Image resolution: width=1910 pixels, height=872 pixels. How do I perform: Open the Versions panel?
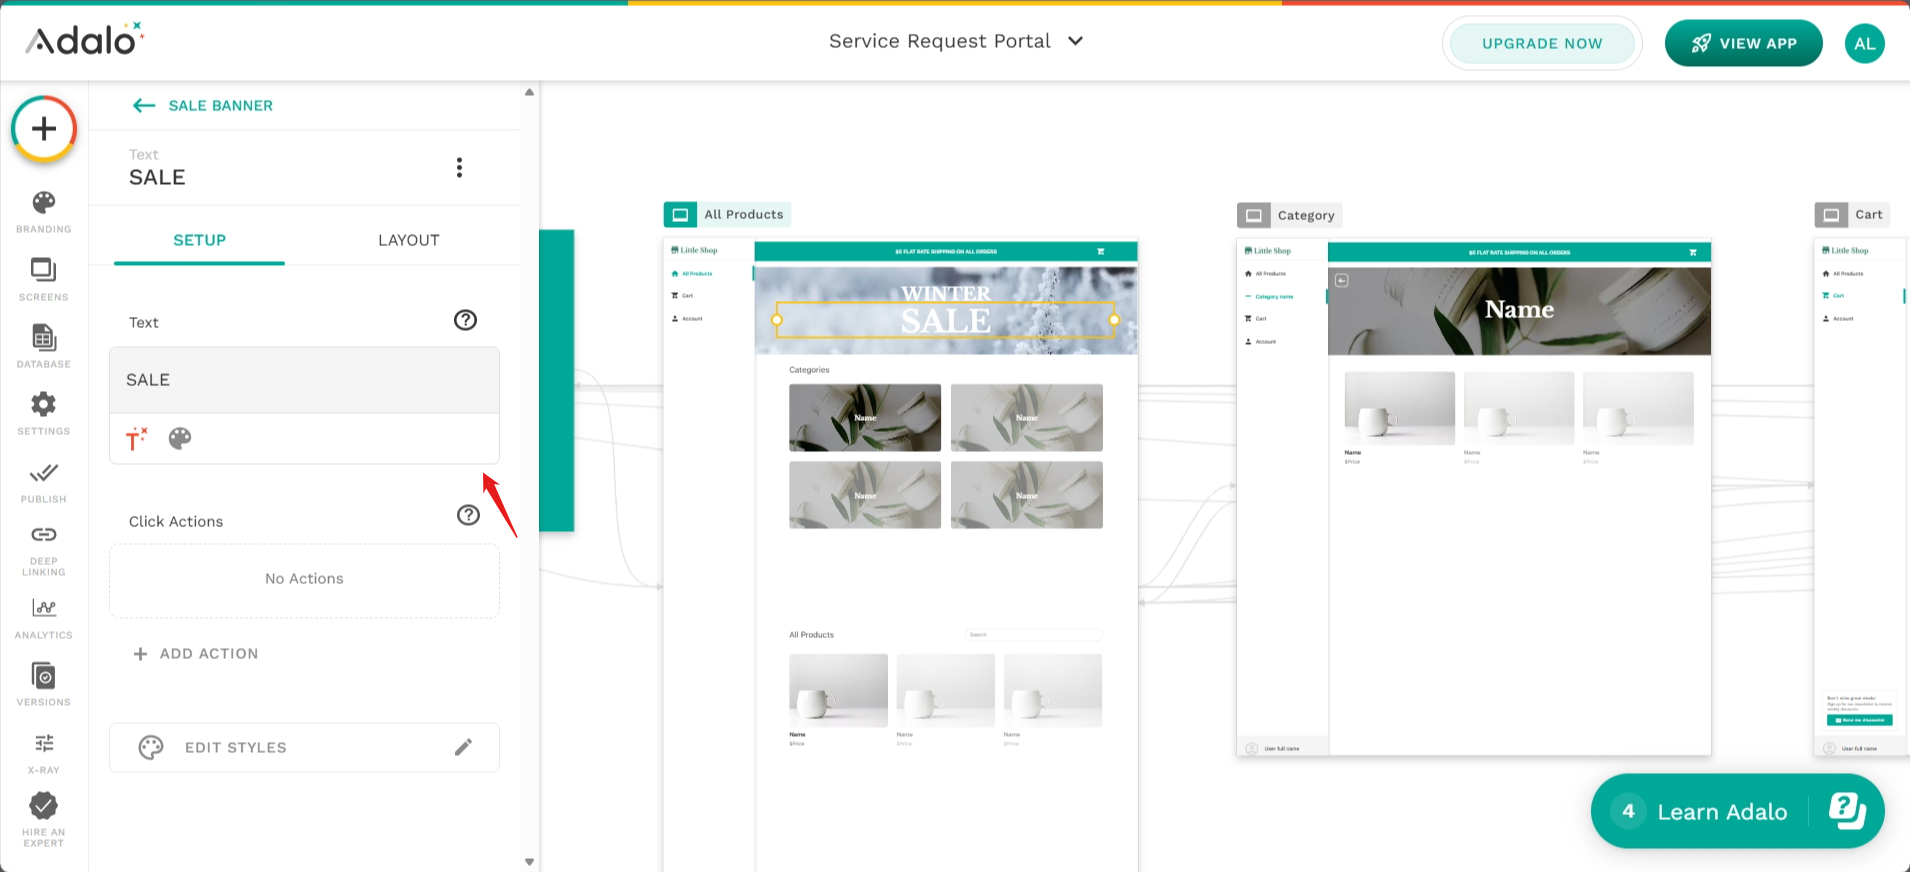point(44,684)
